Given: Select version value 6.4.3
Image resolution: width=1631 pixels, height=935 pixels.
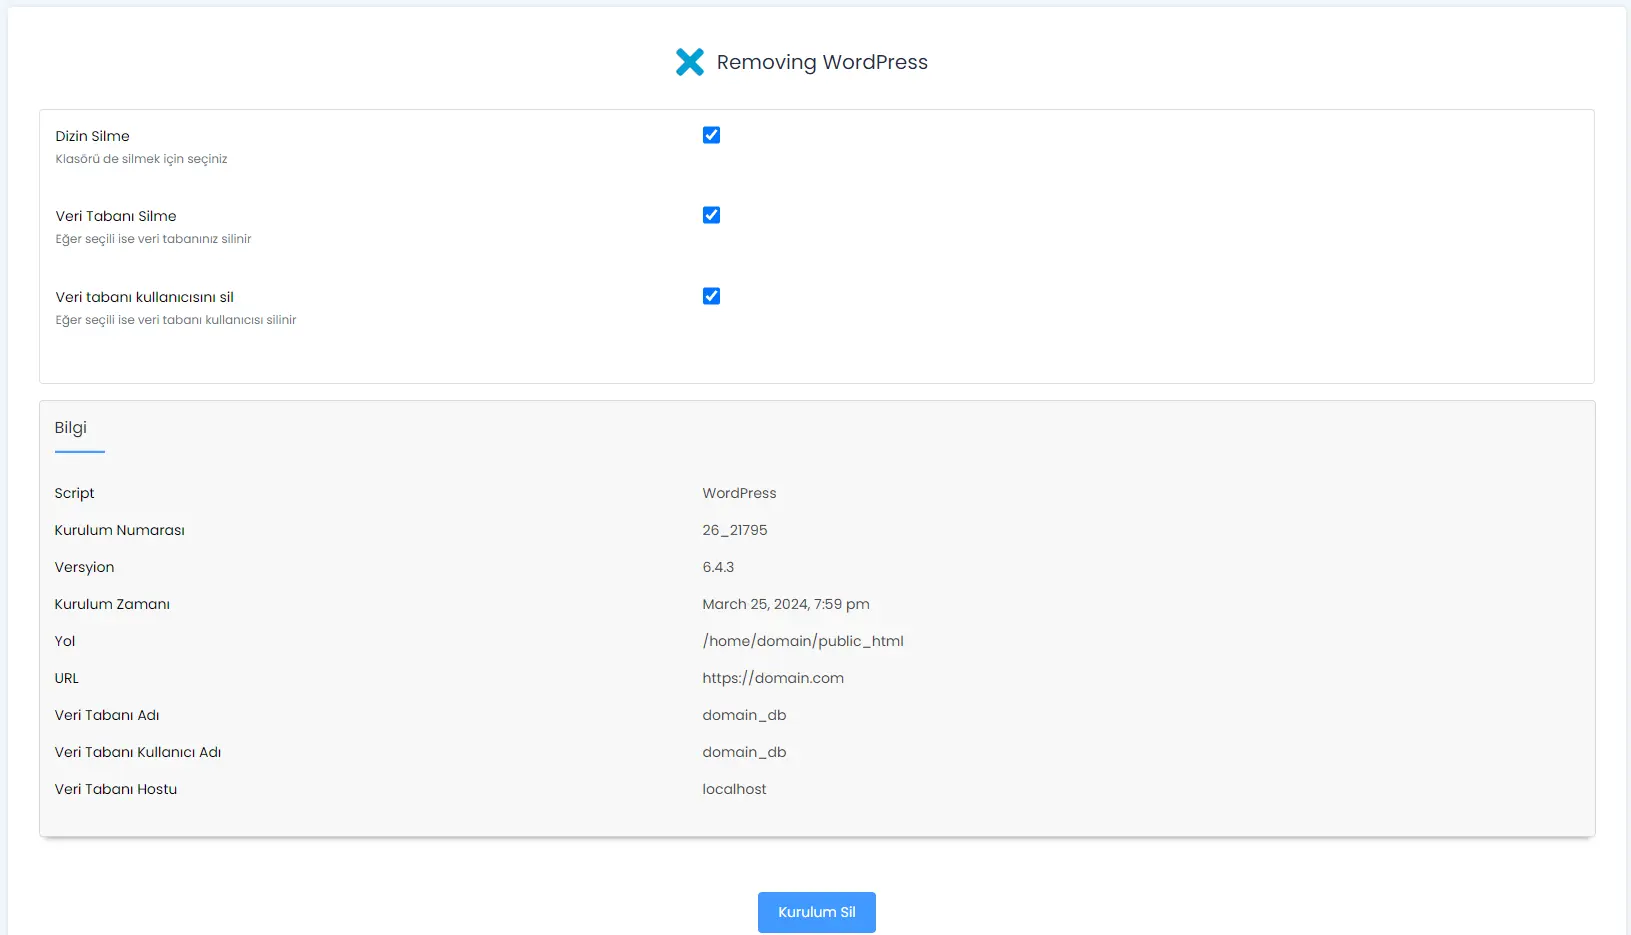Looking at the screenshot, I should coord(718,567).
